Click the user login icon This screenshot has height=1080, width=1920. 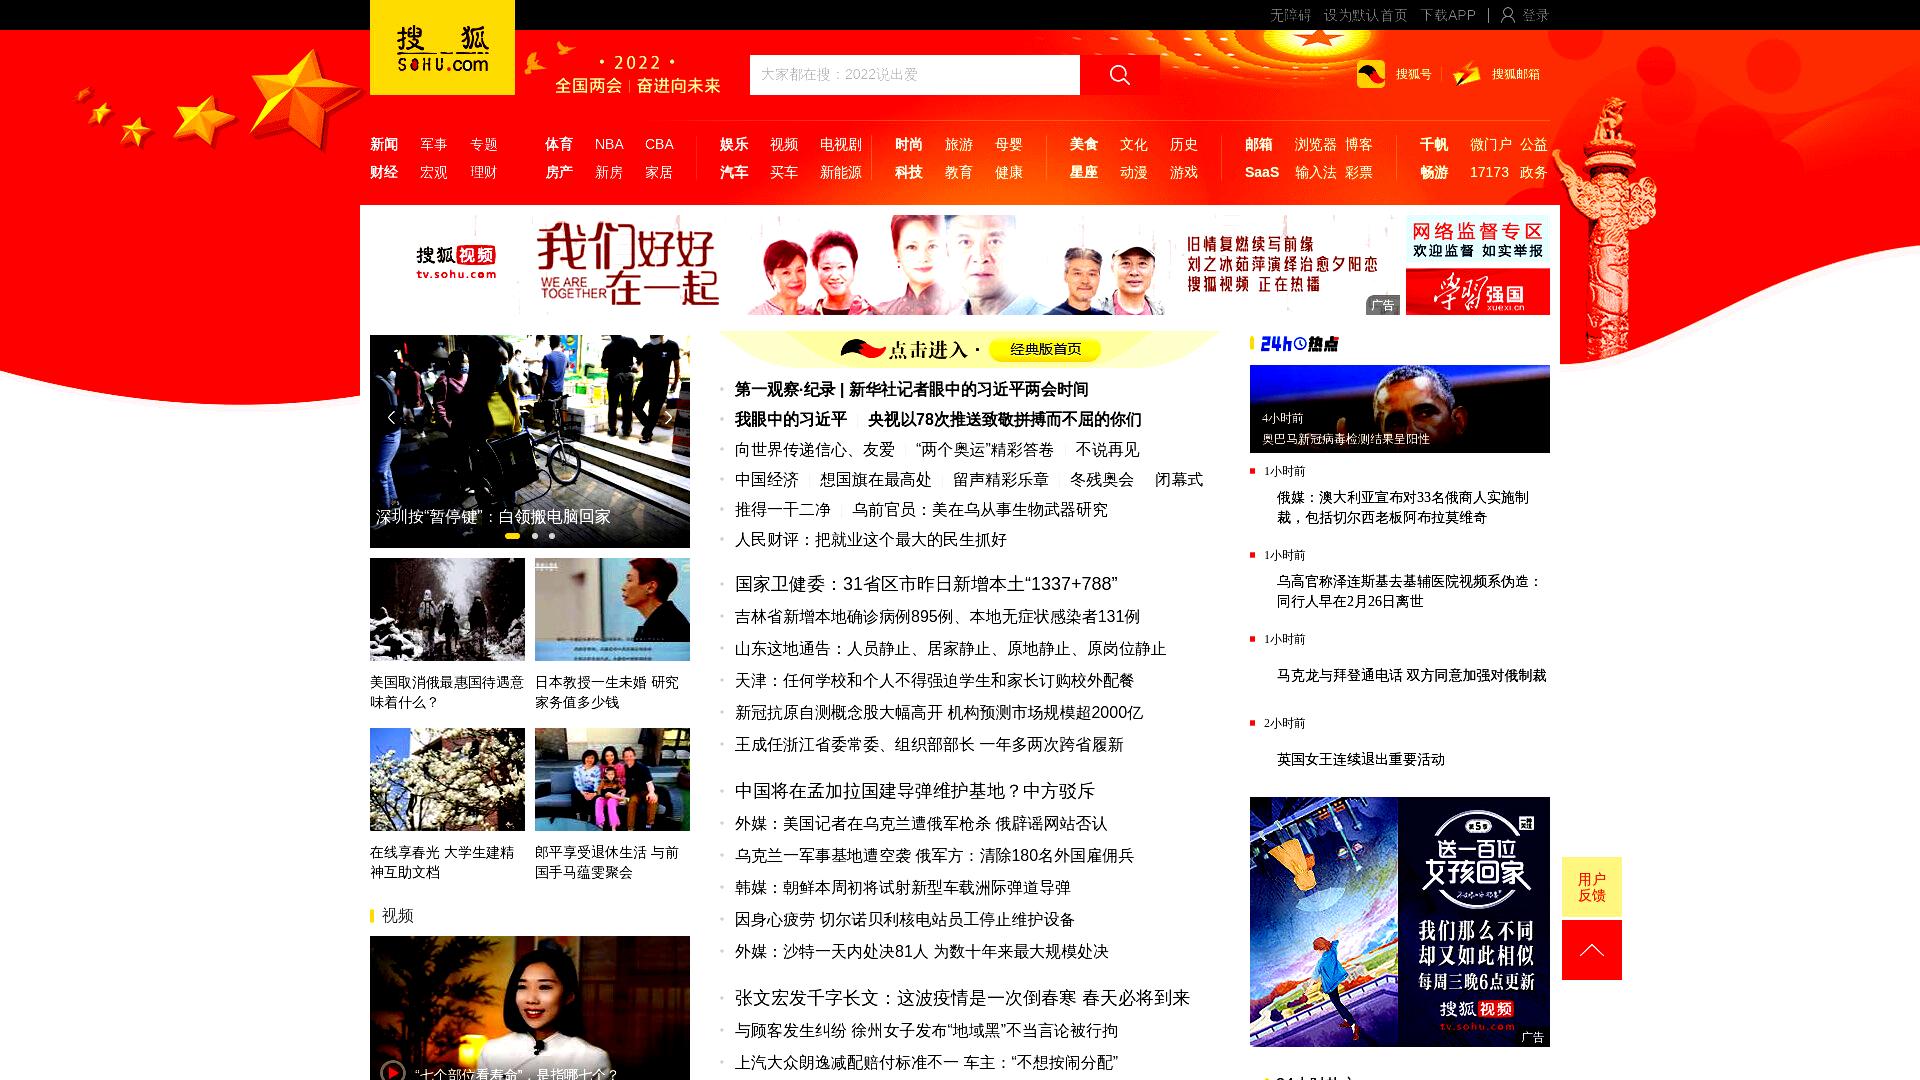point(1508,15)
